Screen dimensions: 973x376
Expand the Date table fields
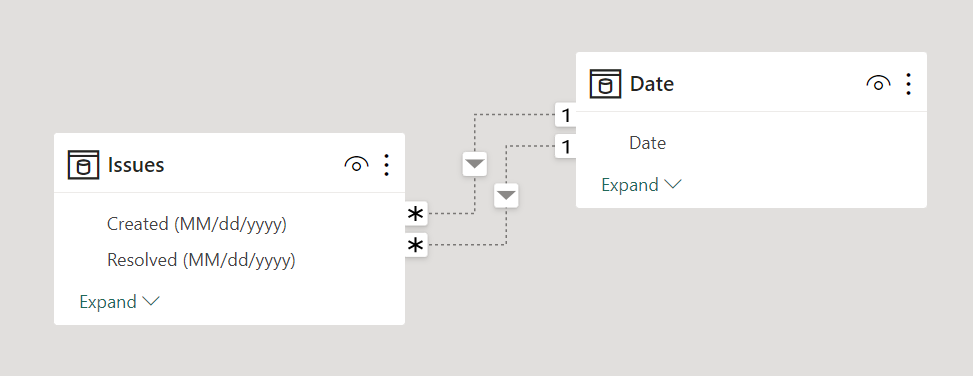click(x=642, y=185)
